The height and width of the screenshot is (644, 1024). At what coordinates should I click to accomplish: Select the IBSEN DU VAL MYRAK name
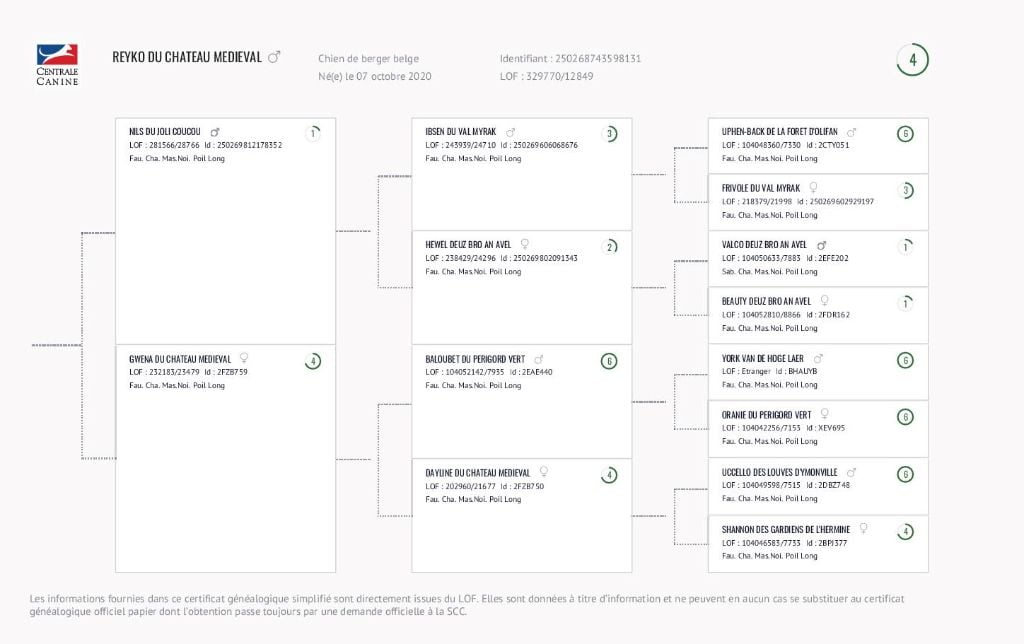(461, 132)
